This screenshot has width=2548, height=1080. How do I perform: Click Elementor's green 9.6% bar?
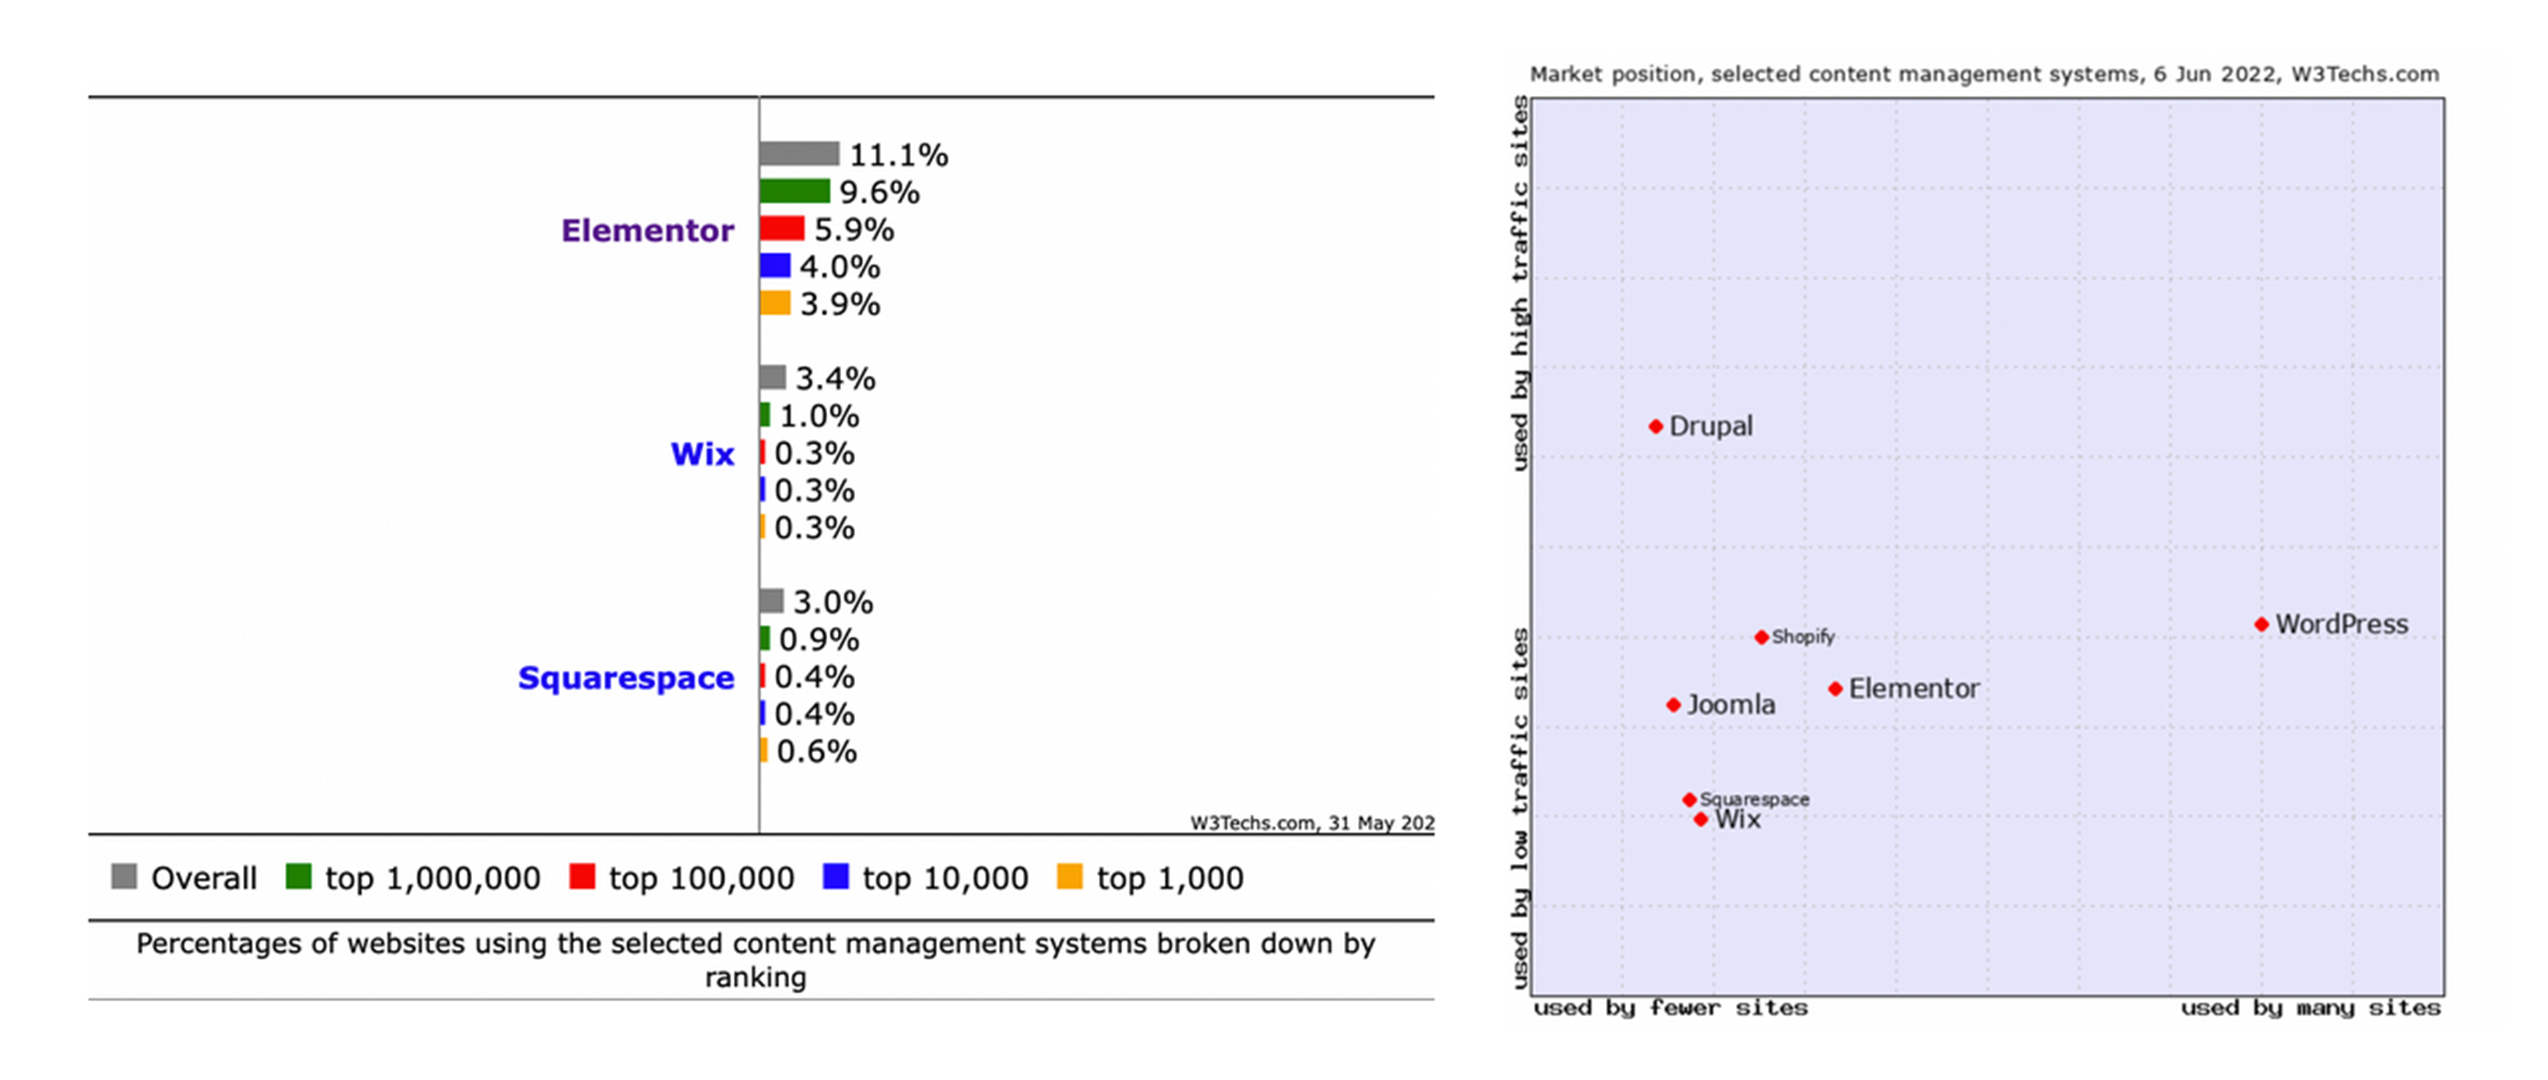click(x=794, y=191)
